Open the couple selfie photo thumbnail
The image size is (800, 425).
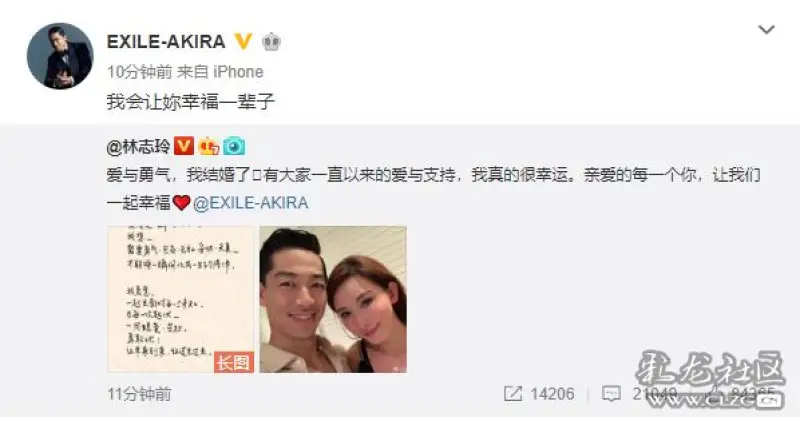[333, 299]
